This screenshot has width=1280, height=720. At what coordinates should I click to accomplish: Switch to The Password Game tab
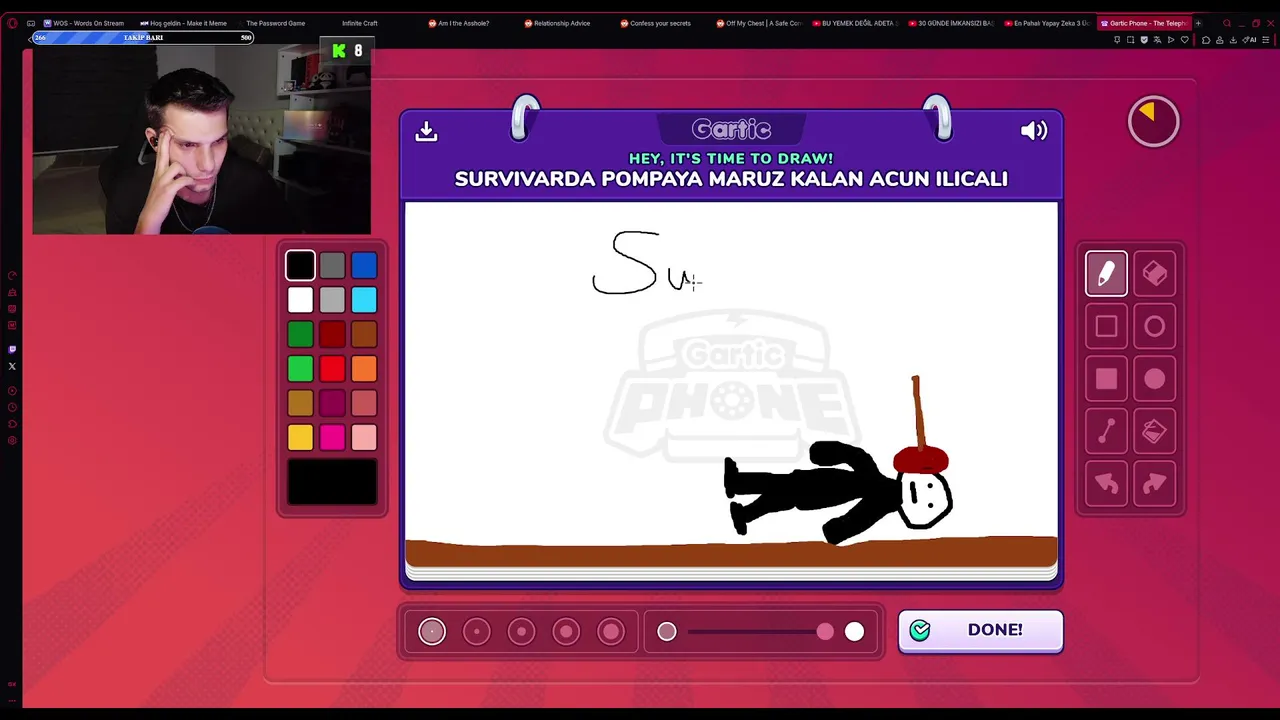275,23
